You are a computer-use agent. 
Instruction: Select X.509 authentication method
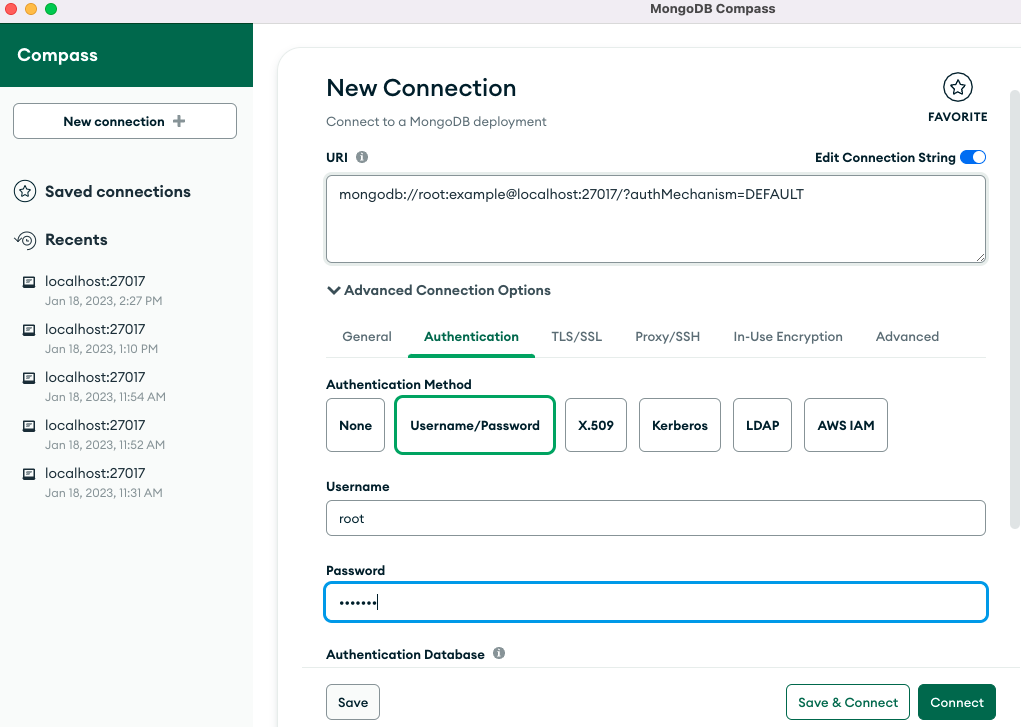(x=596, y=425)
